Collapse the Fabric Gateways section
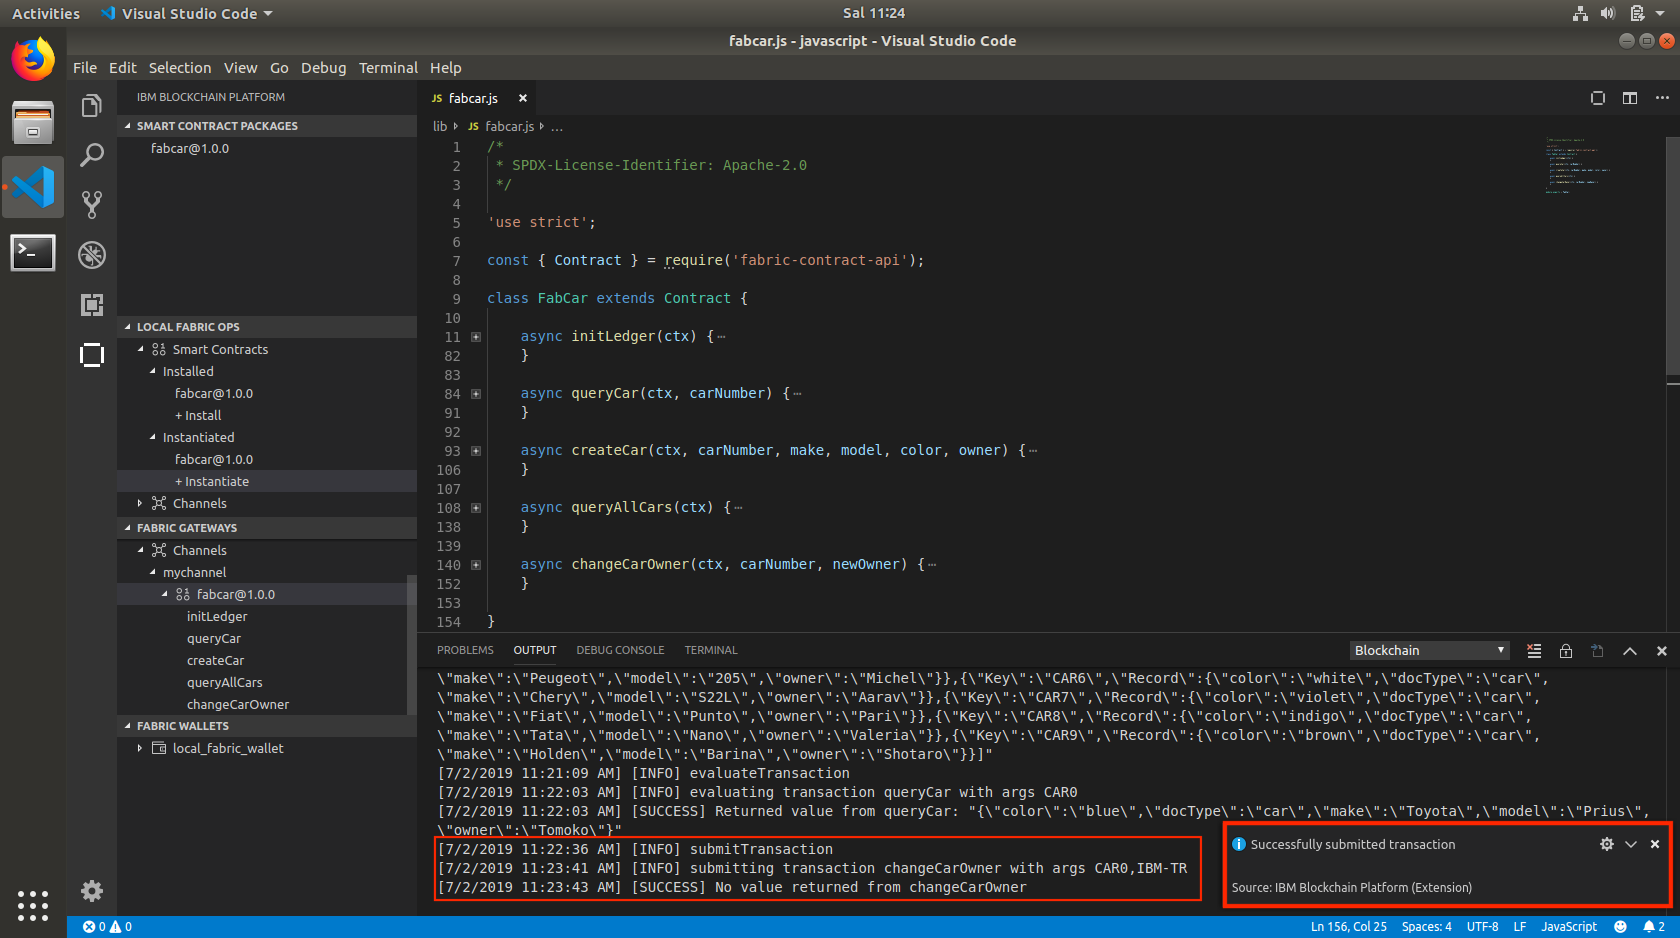This screenshot has height=938, width=1680. point(267,528)
